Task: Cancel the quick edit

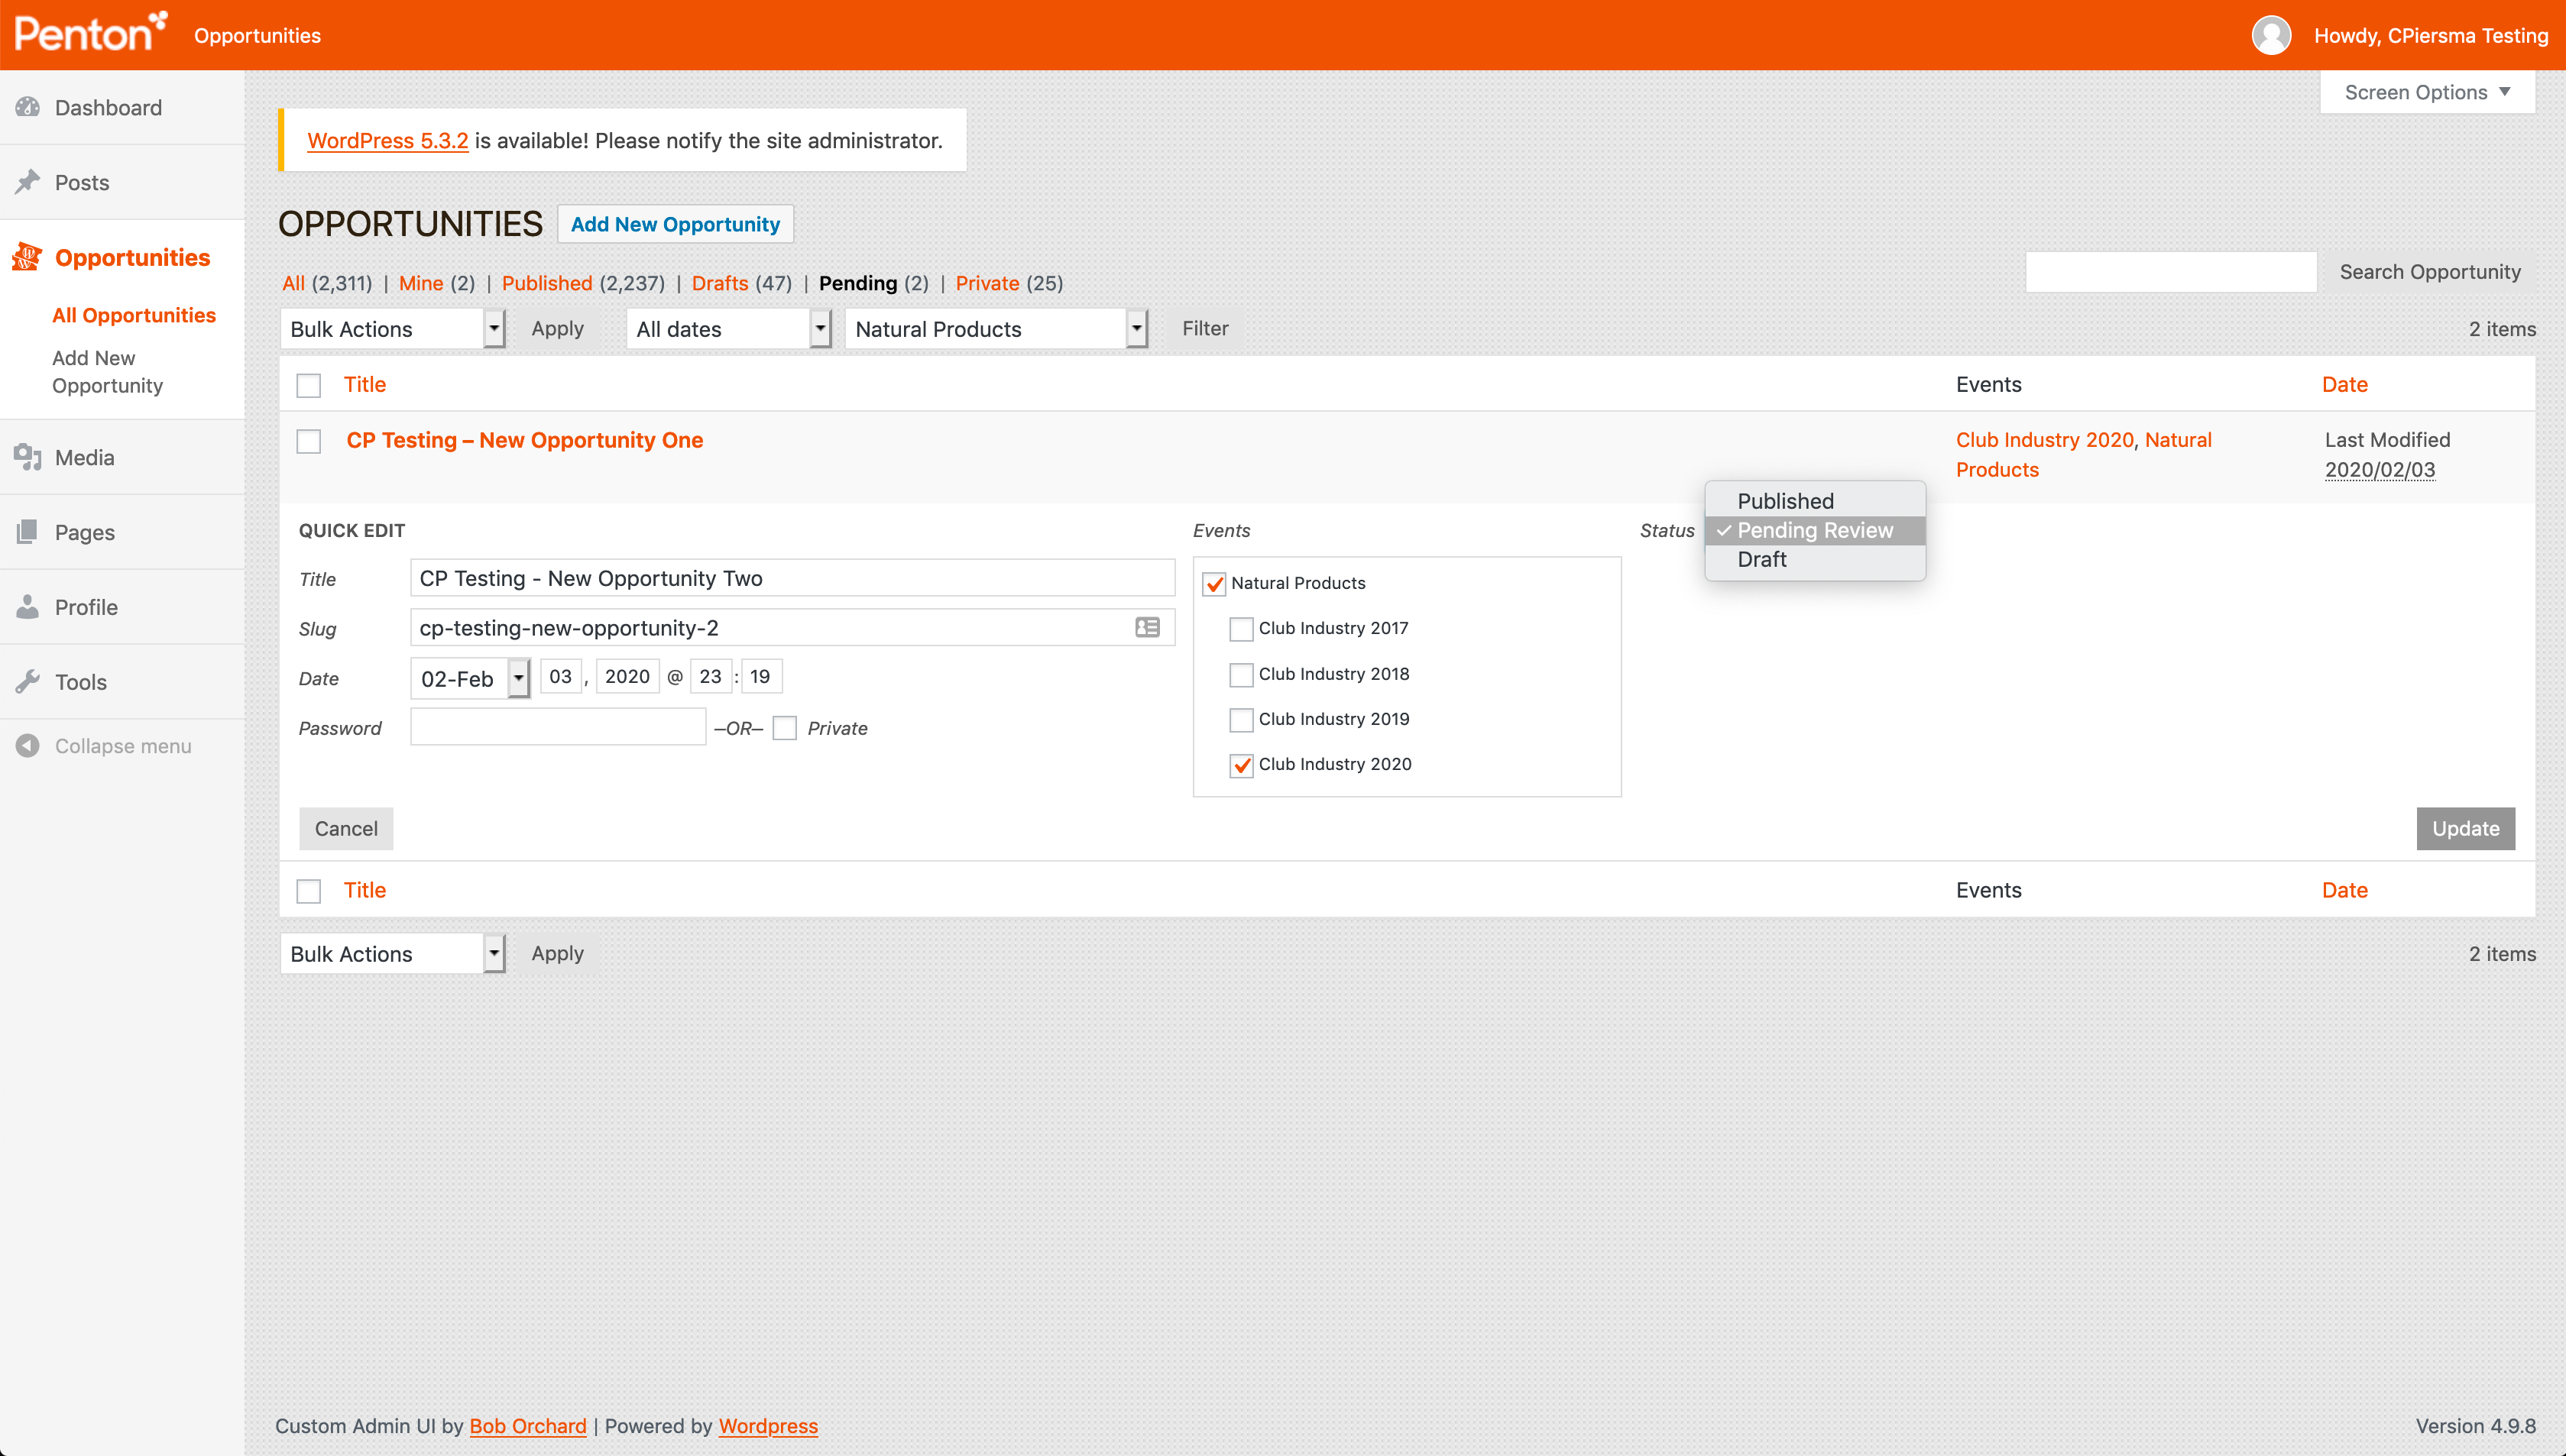Action: point(346,829)
